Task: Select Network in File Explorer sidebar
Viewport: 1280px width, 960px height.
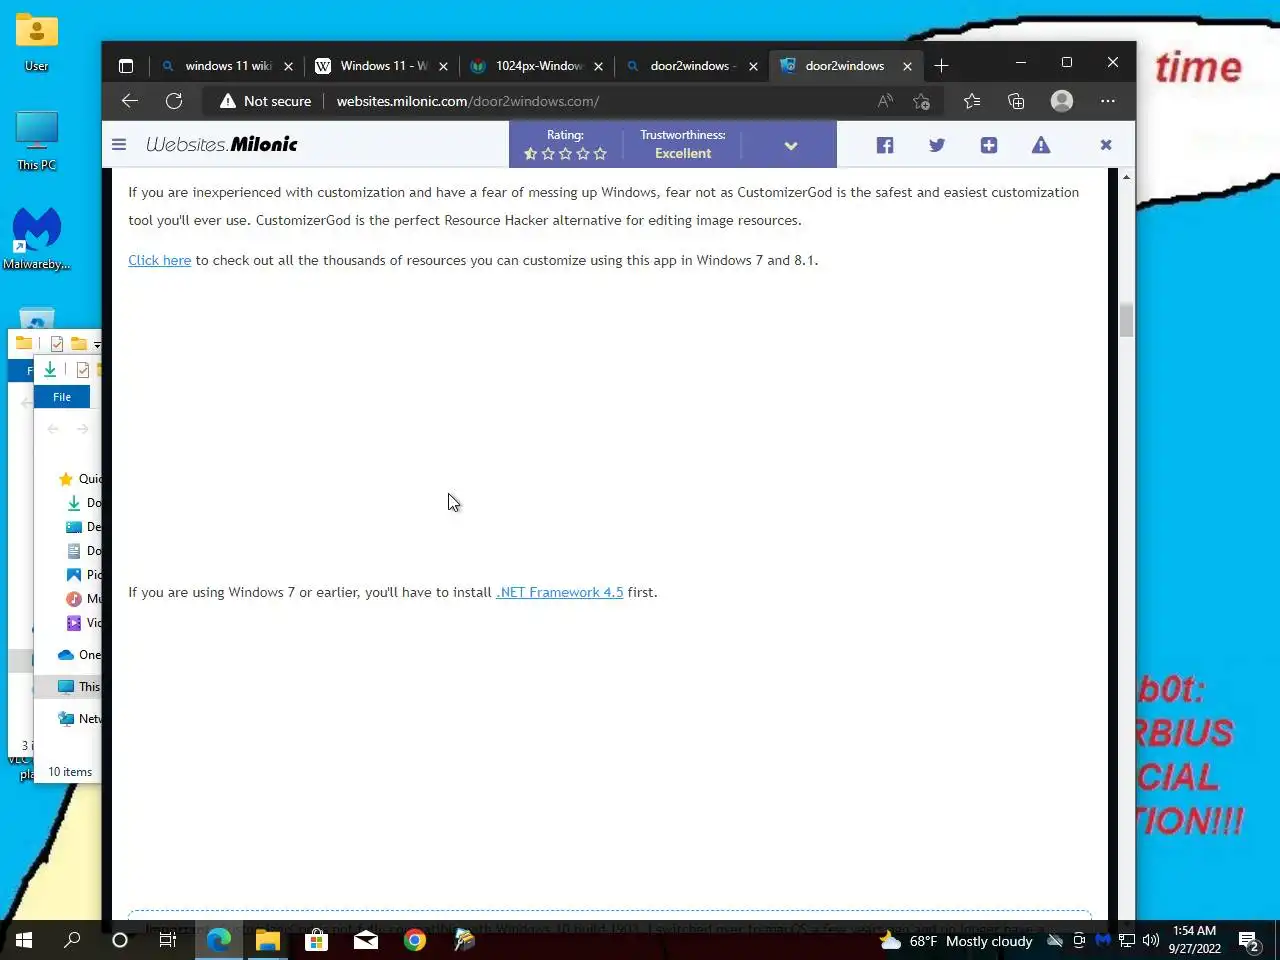Action: [x=80, y=719]
